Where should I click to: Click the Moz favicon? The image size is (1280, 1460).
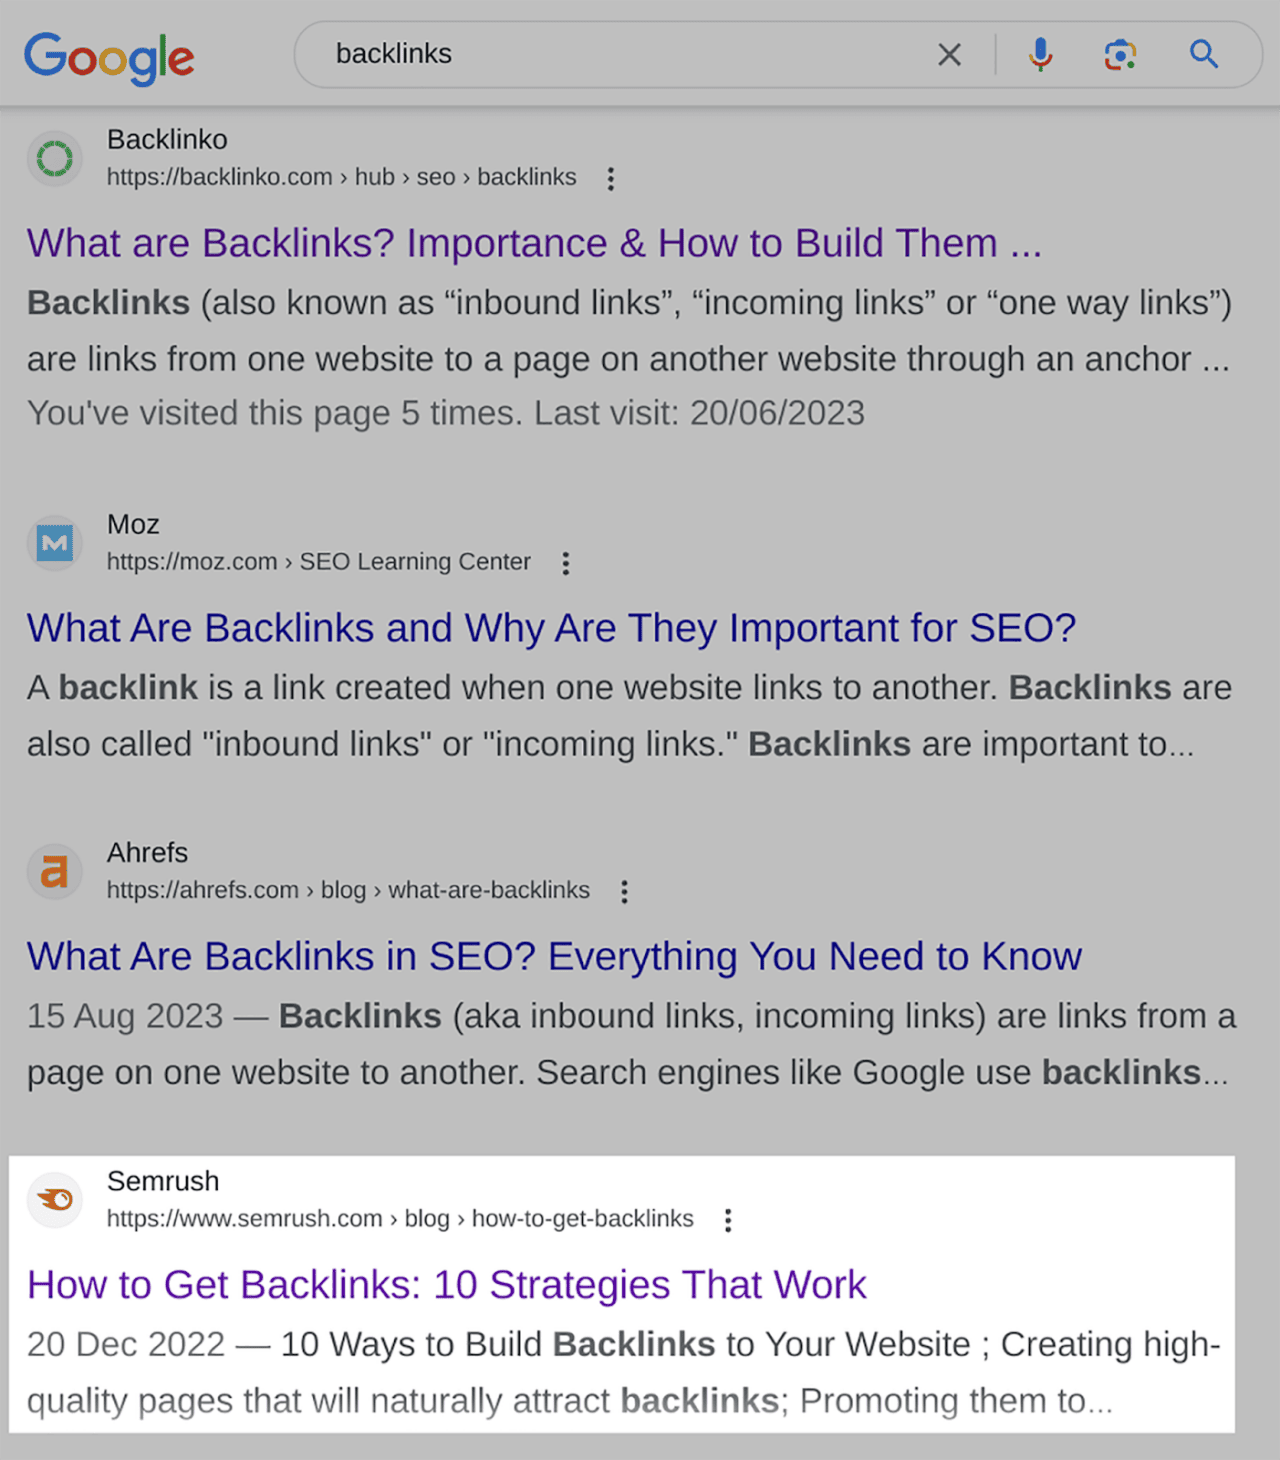[x=54, y=543]
